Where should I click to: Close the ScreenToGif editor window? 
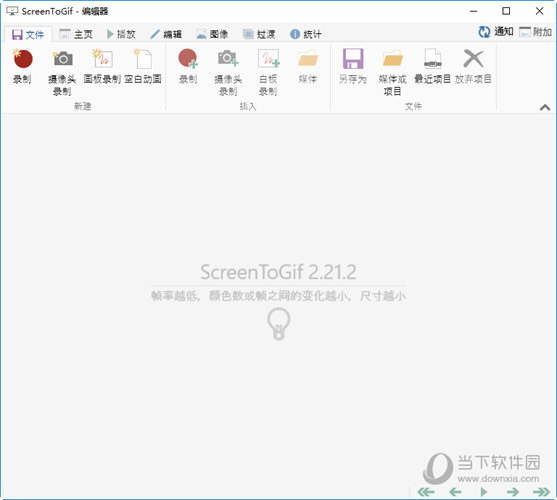point(540,11)
